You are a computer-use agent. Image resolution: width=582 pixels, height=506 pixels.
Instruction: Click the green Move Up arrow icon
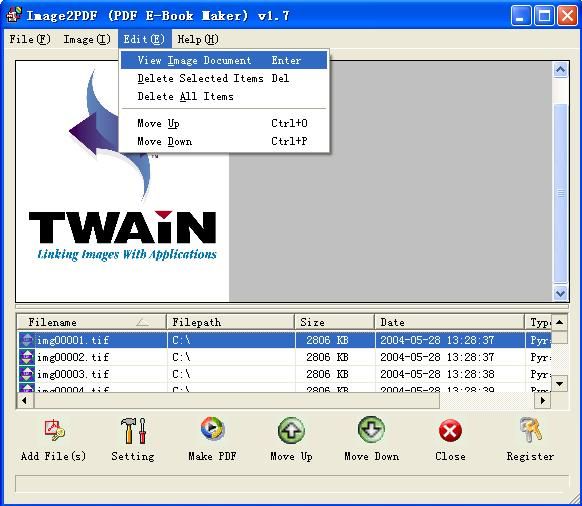pos(291,430)
